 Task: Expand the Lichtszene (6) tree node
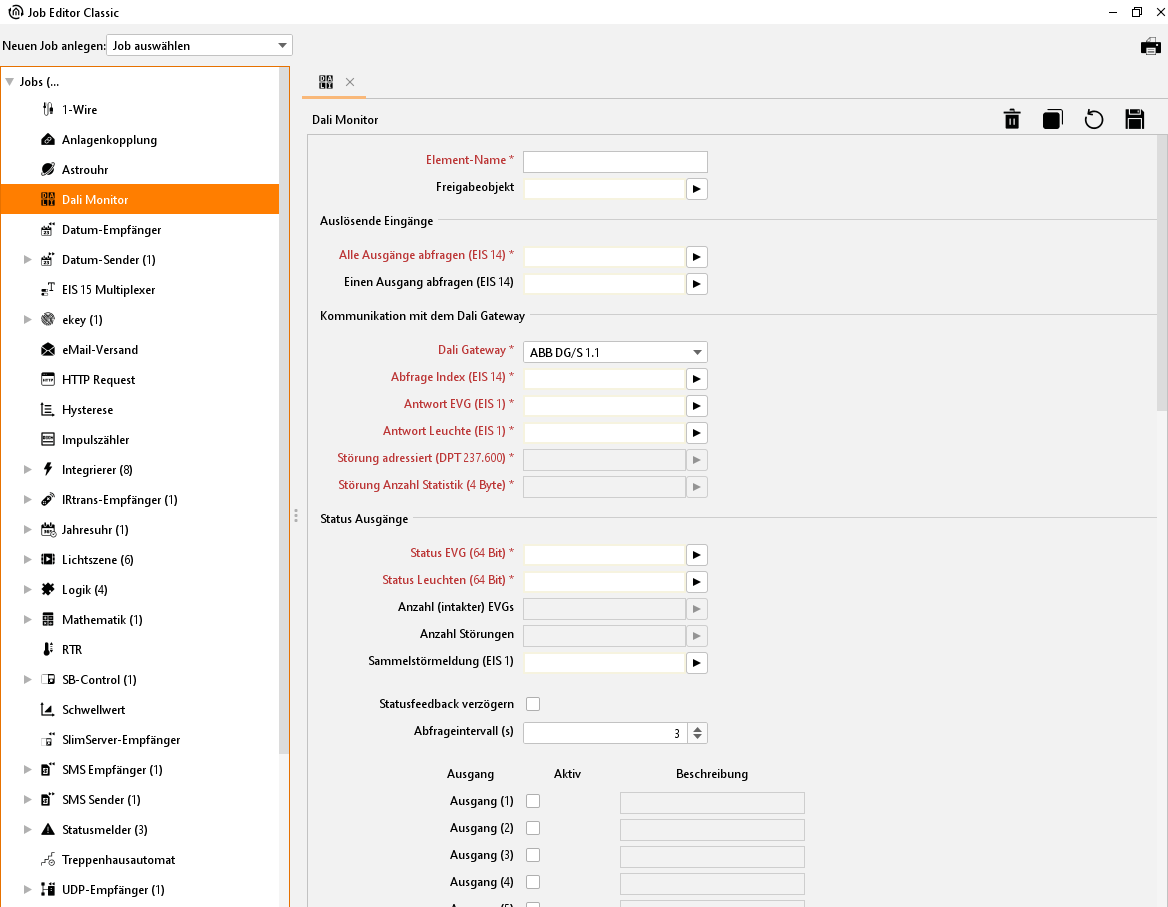pyautogui.click(x=28, y=560)
